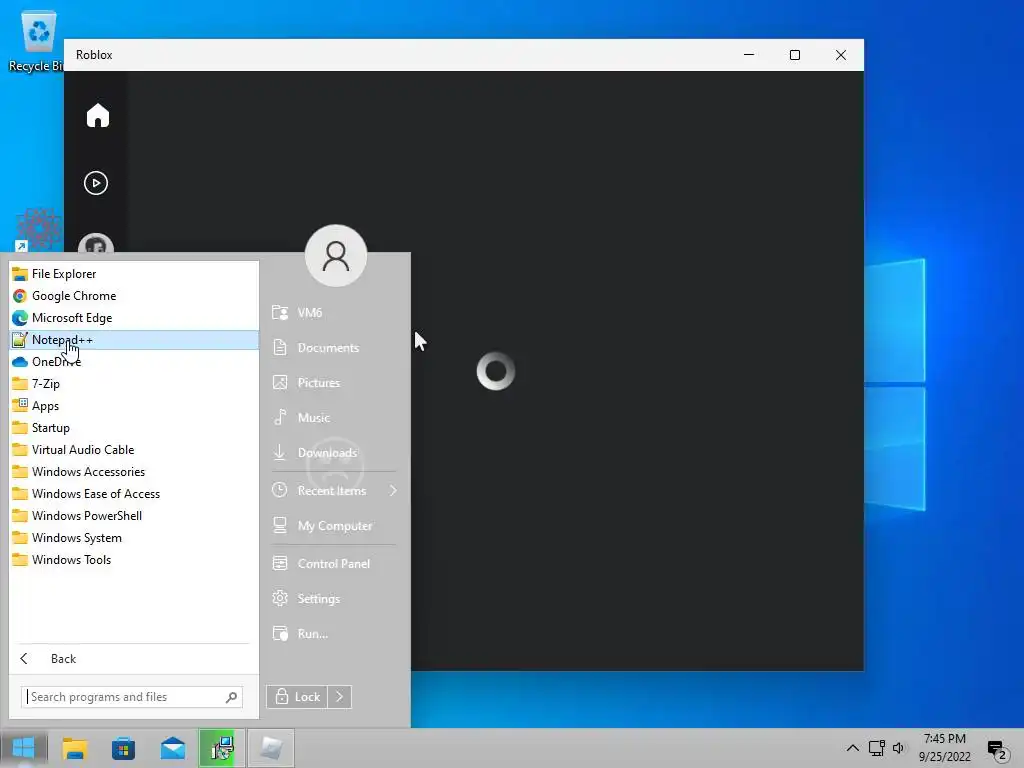The width and height of the screenshot is (1024, 768).
Task: Open Music from start menu
Action: (334, 418)
